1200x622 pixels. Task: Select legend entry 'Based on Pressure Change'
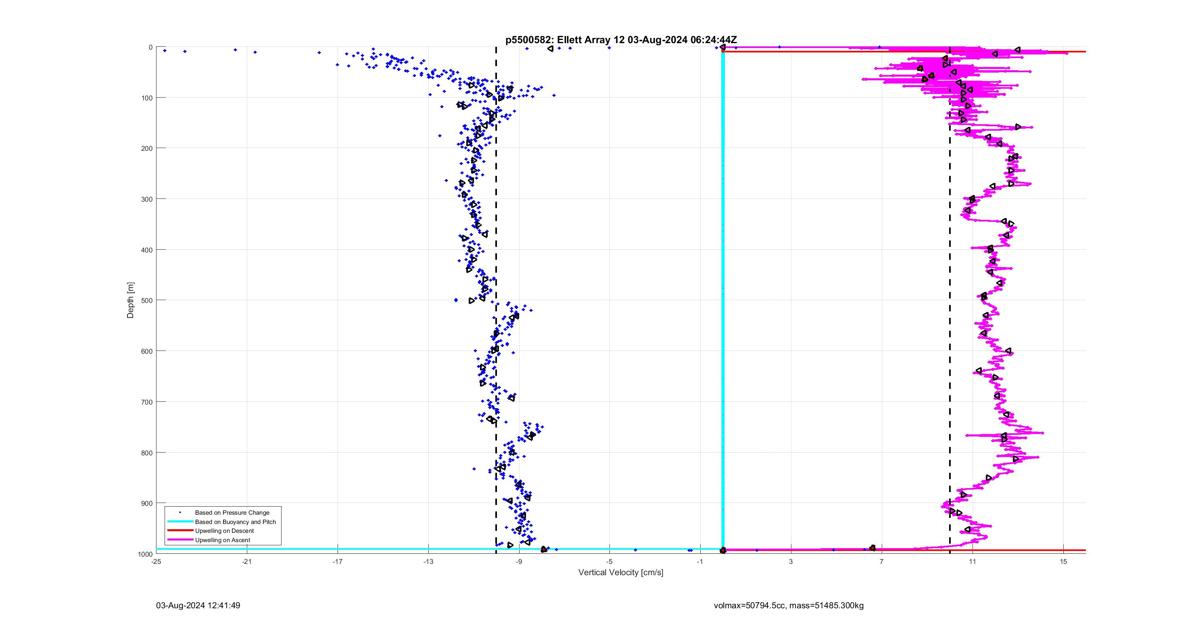point(232,512)
